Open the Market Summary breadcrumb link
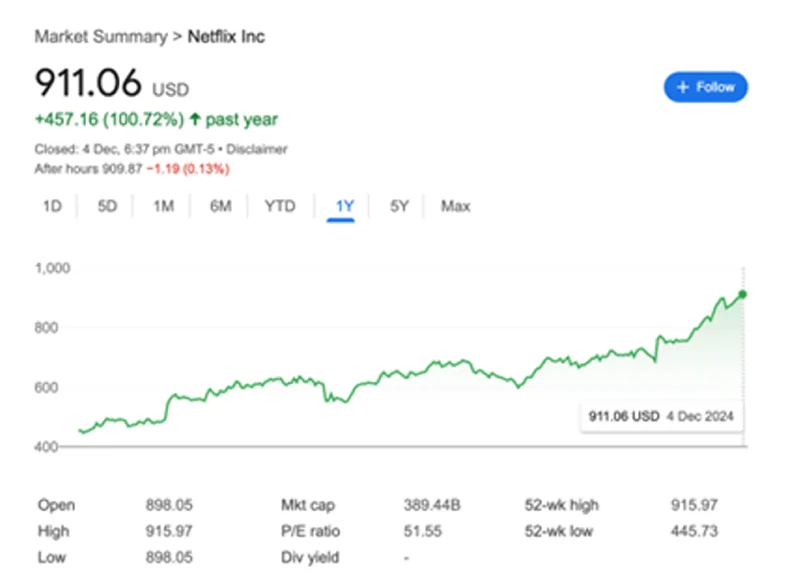Screen dimensions: 799x580 pos(101,37)
